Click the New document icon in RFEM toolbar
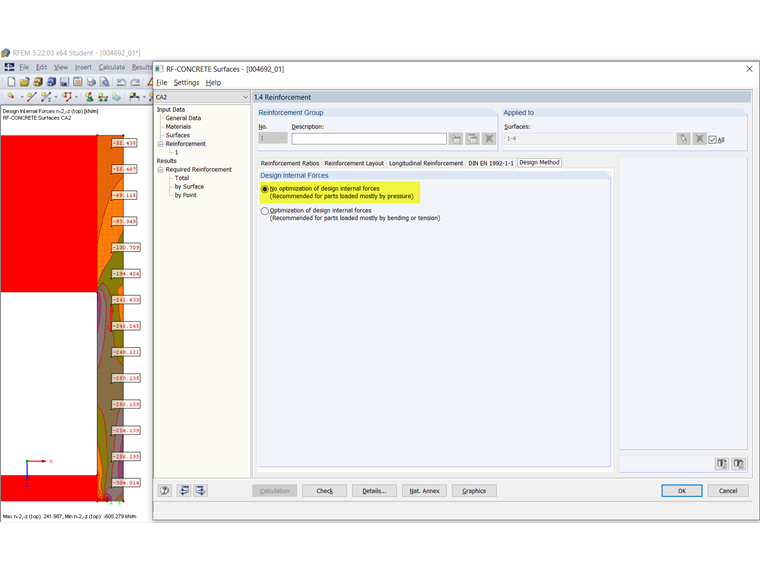The height and width of the screenshot is (570, 760). 11,82
